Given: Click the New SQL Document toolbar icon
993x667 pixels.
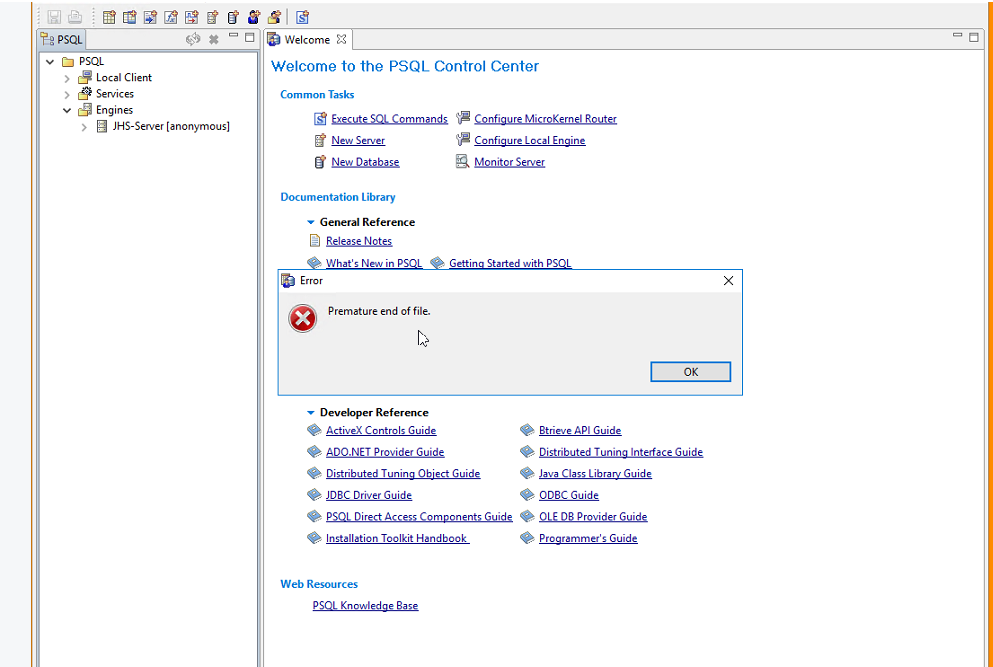Looking at the screenshot, I should [x=303, y=17].
